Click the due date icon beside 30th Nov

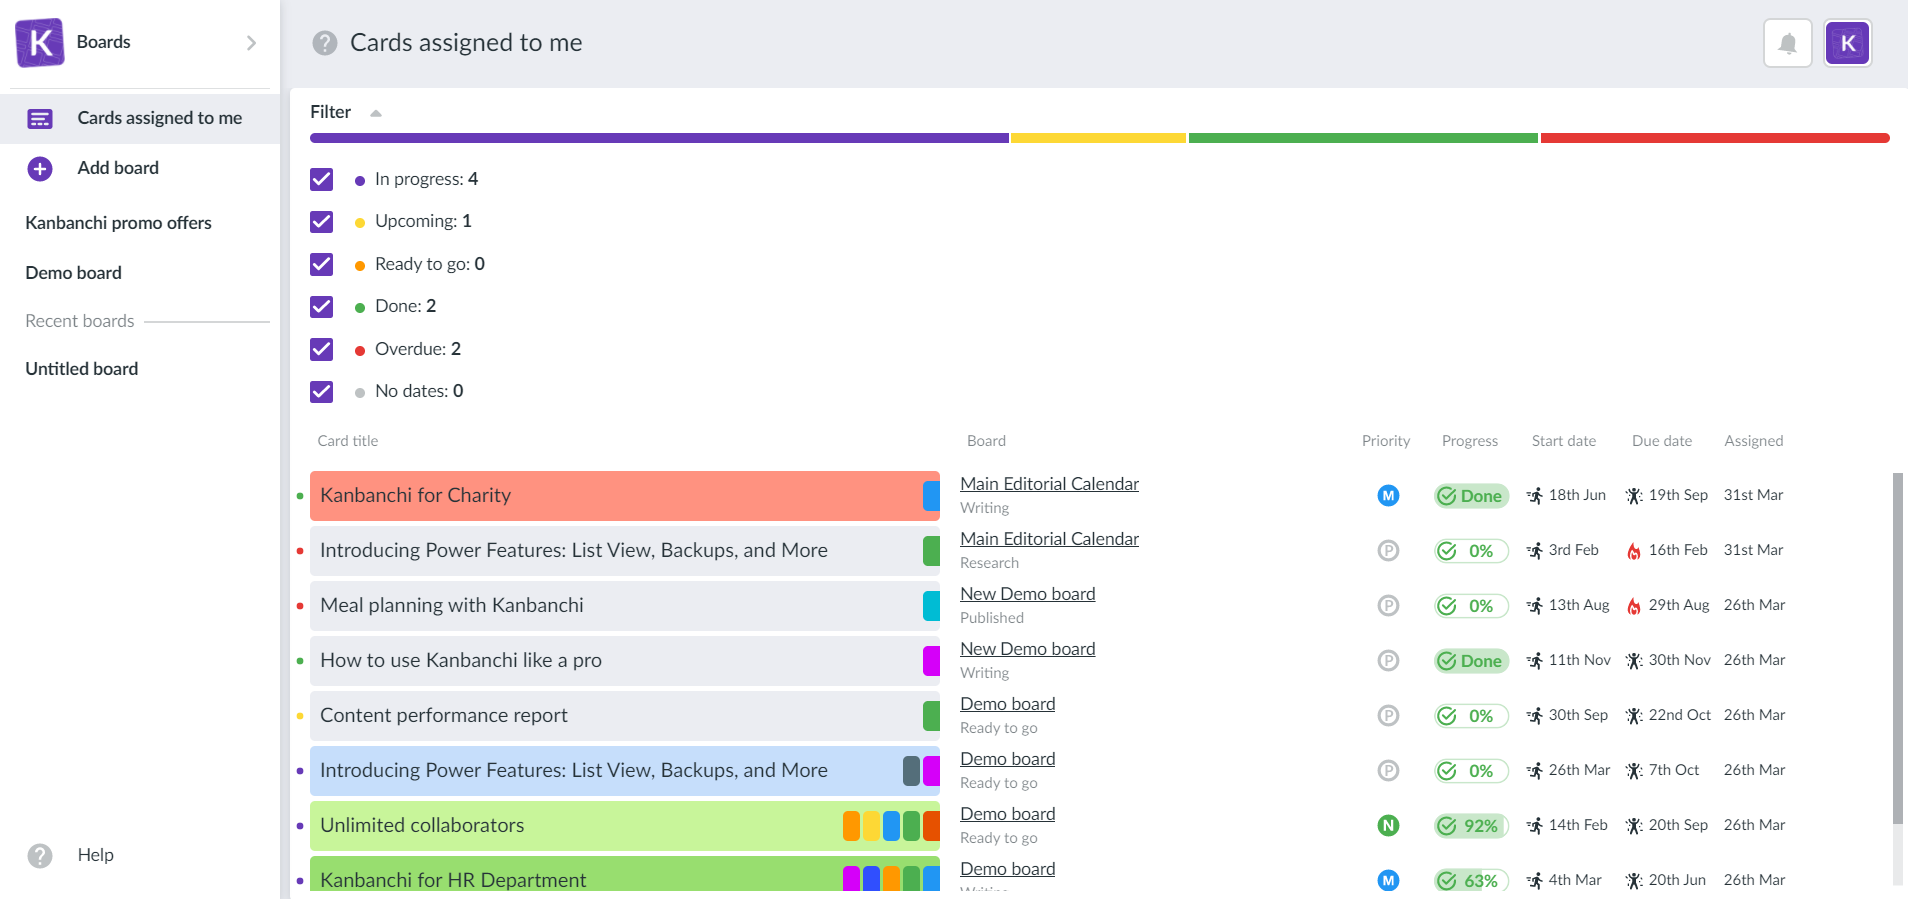(1634, 661)
